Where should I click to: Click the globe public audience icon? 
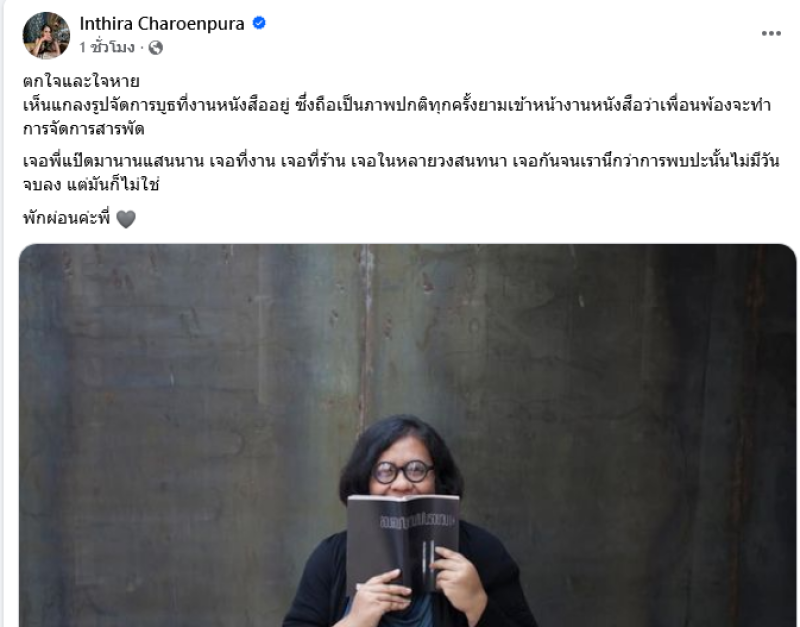pyautogui.click(x=156, y=48)
